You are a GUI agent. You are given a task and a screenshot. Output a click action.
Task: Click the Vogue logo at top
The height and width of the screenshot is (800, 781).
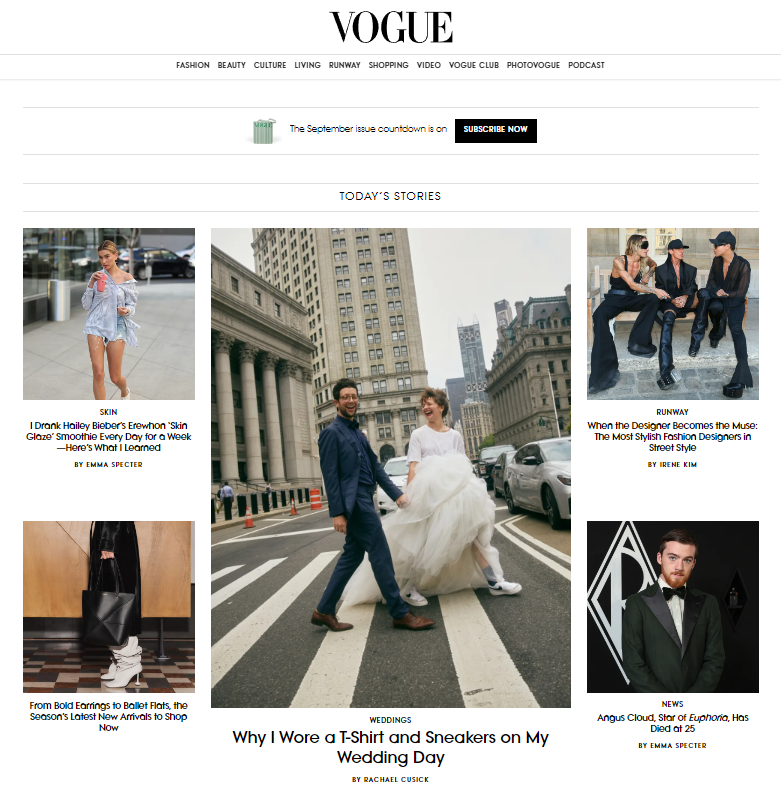tap(391, 27)
